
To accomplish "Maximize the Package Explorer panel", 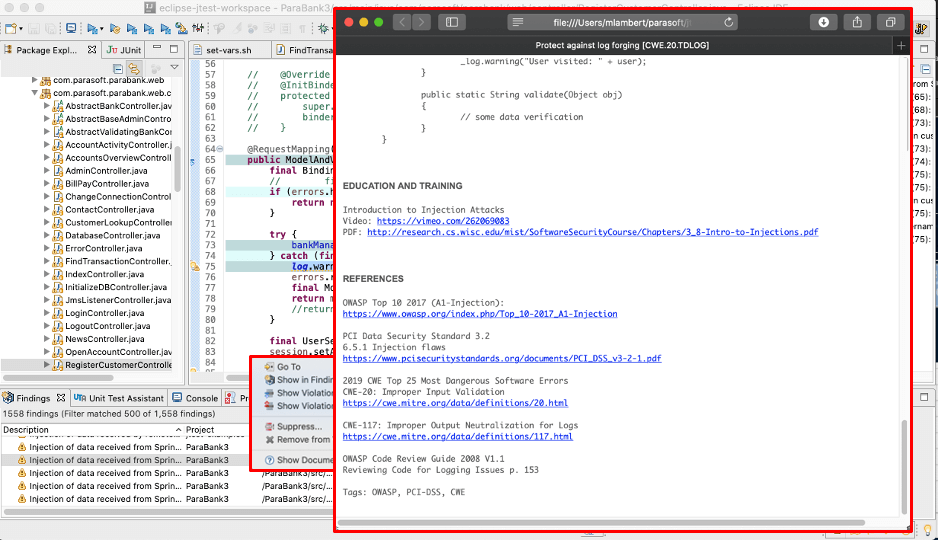I will coord(174,48).
